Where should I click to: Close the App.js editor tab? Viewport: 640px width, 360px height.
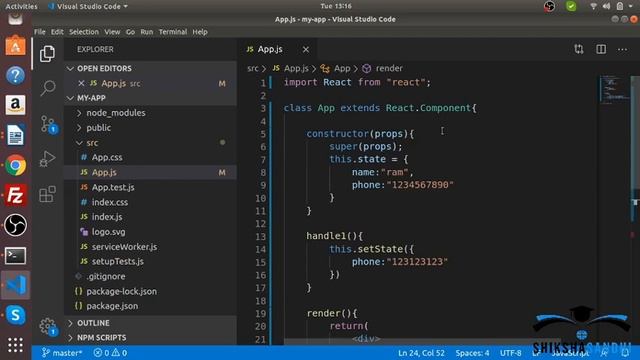tap(306, 50)
